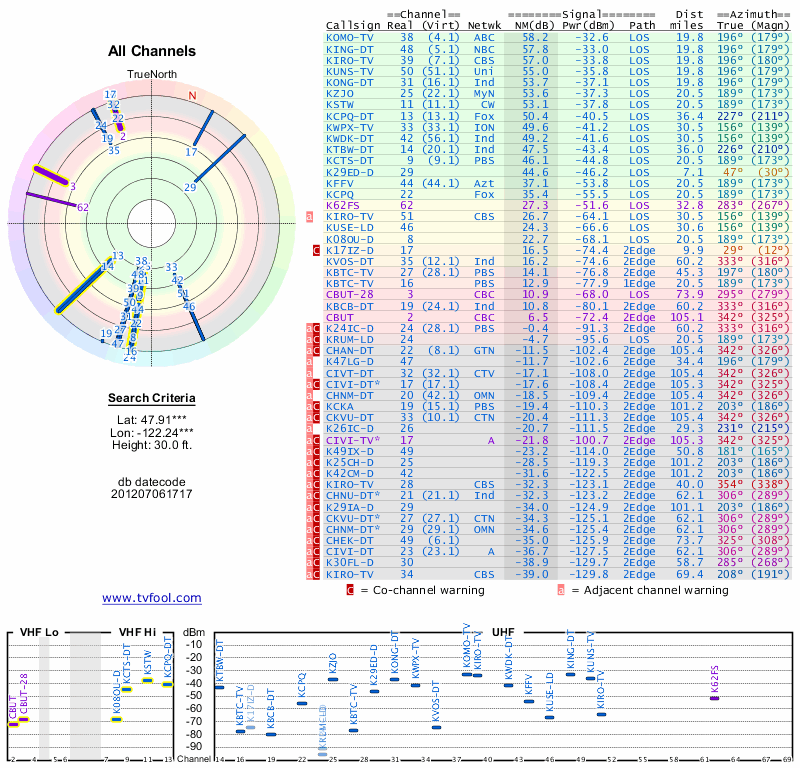This screenshot has height=768, width=800.
Task: Select KBCB-DT callsign in the table
Action: point(349,306)
